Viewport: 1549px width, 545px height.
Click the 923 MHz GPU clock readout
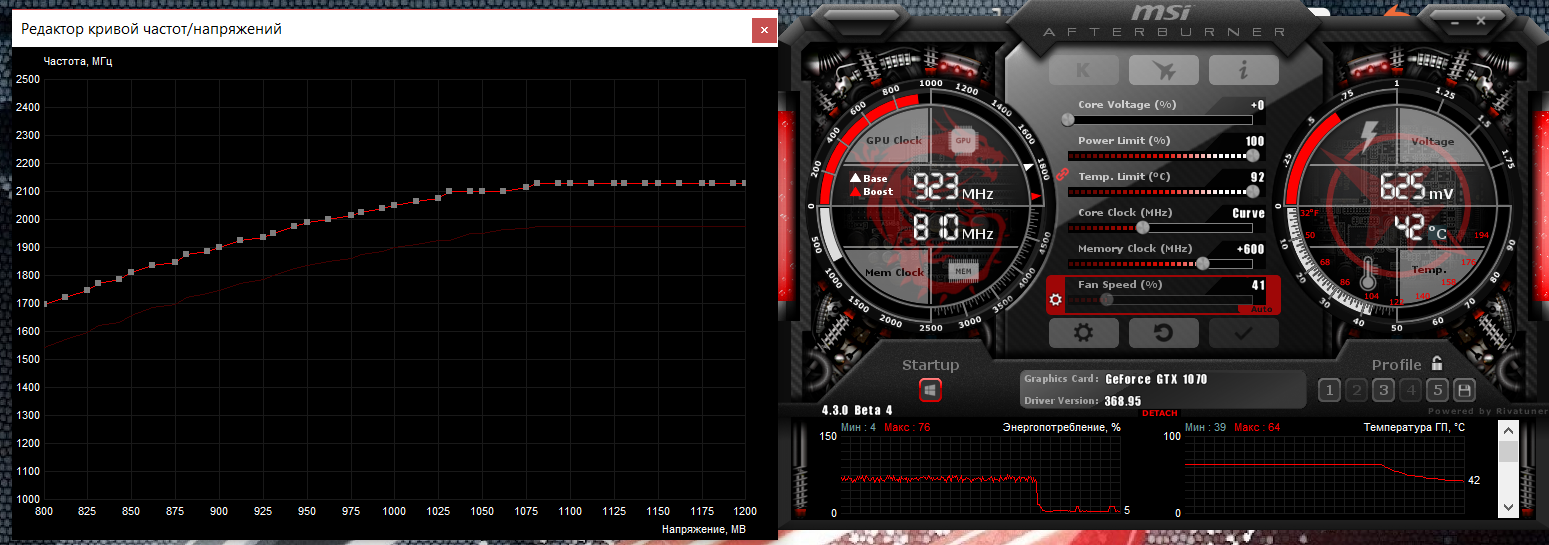coord(953,187)
